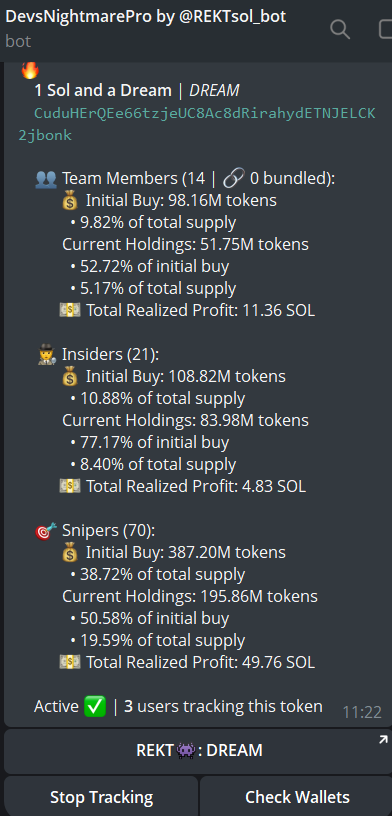Click the fire emoji above the token name
The height and width of the screenshot is (816, 392).
pos(30,70)
